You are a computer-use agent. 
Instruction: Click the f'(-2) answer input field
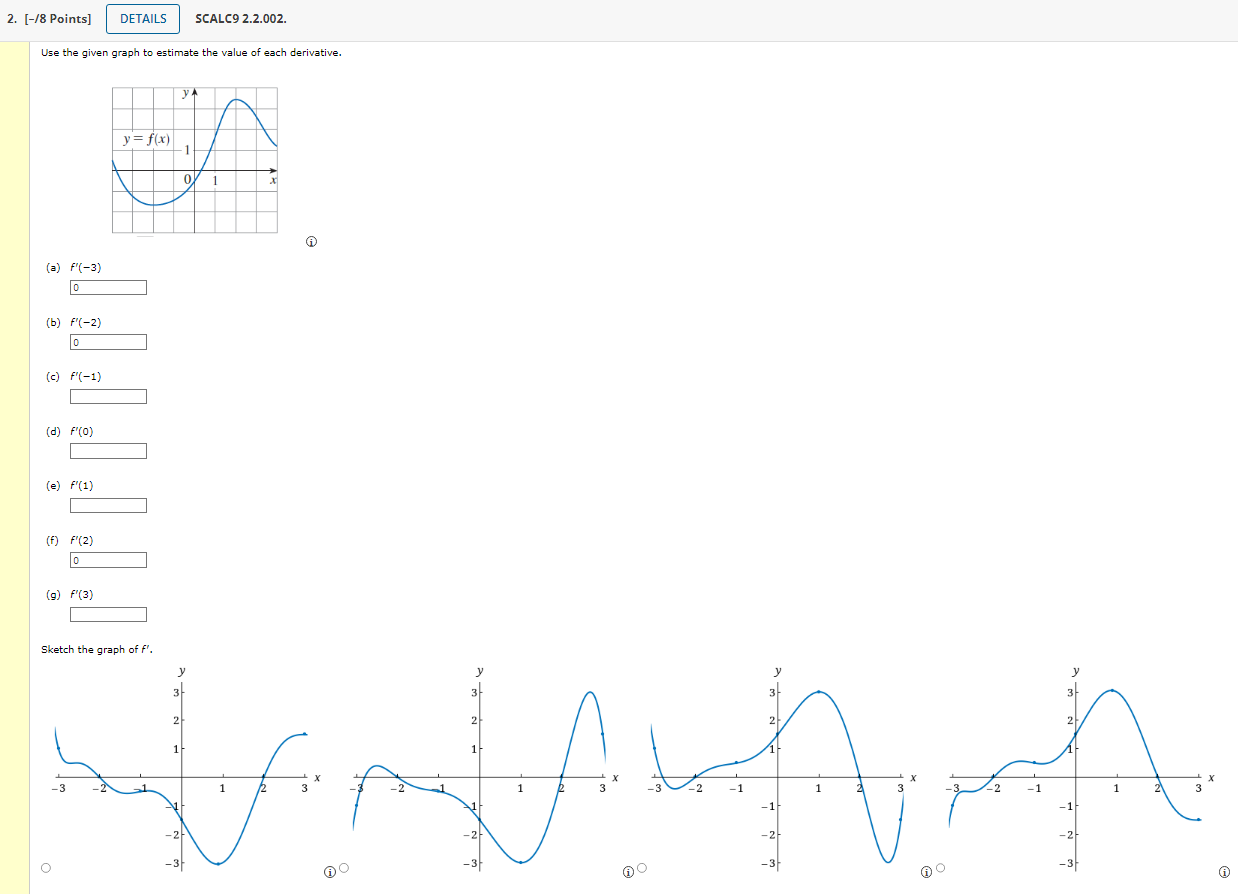point(107,341)
